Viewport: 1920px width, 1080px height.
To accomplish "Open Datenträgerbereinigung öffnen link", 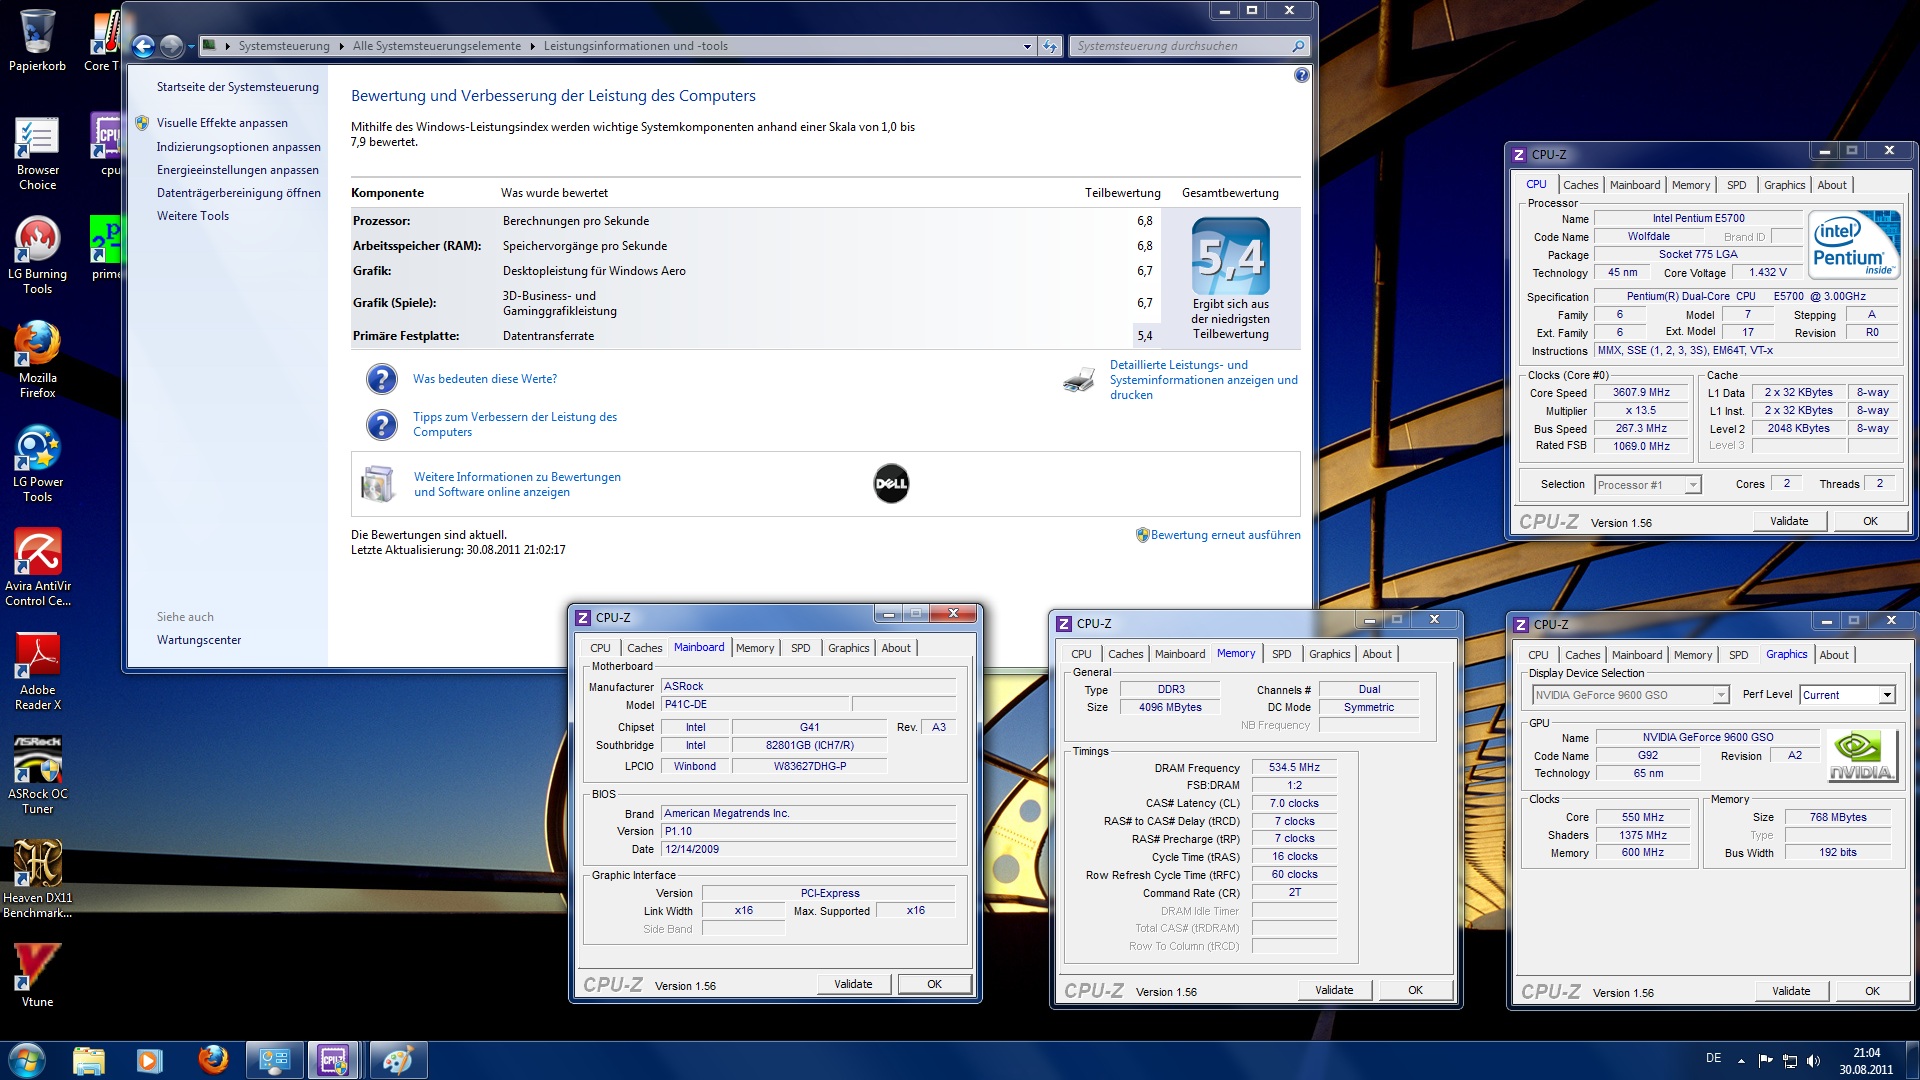I will [239, 193].
